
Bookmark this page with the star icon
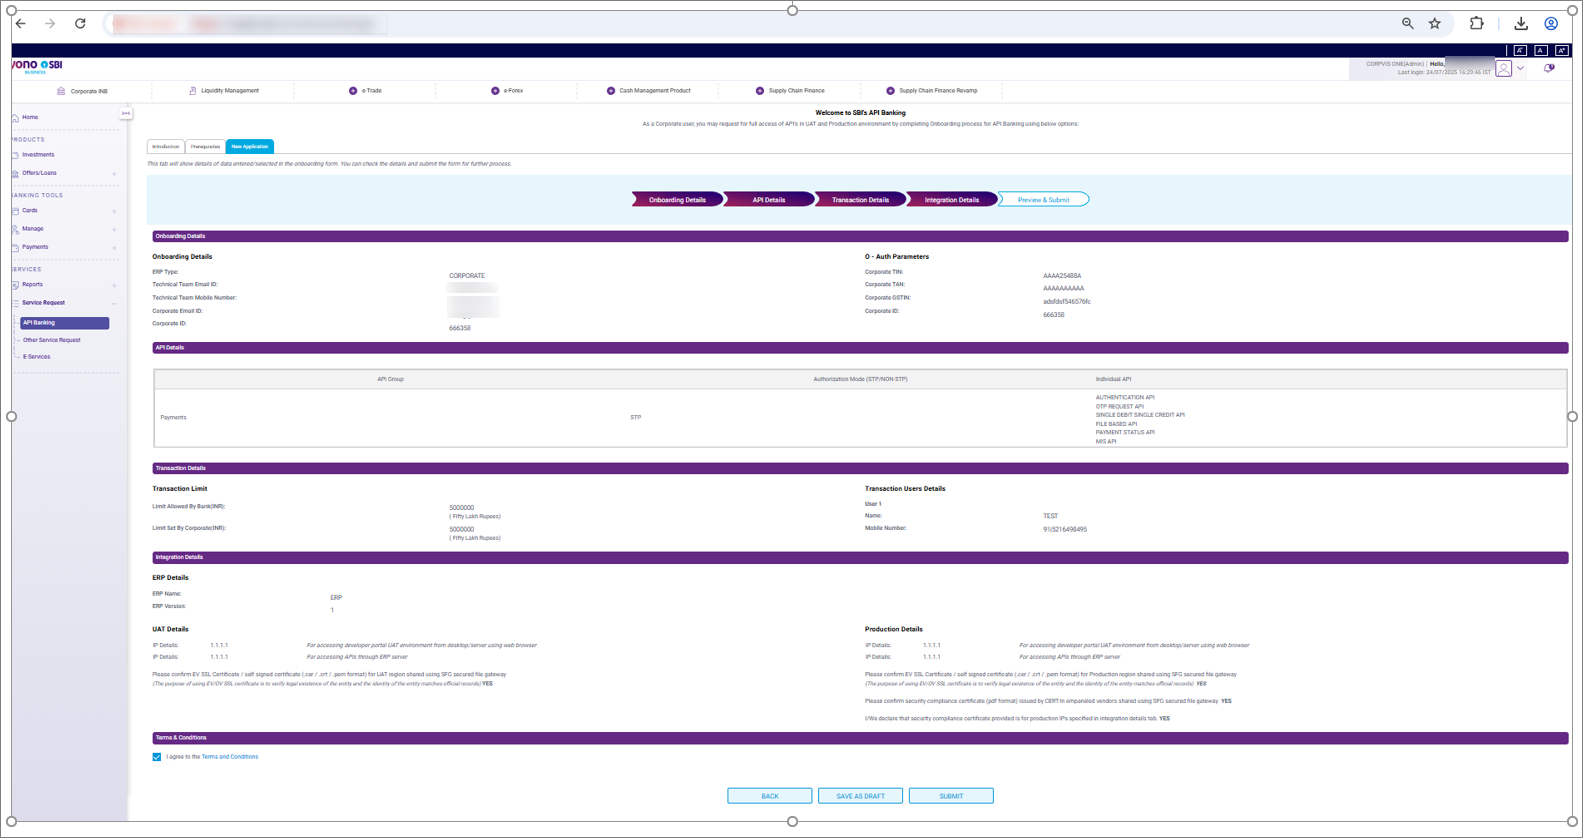(x=1435, y=23)
